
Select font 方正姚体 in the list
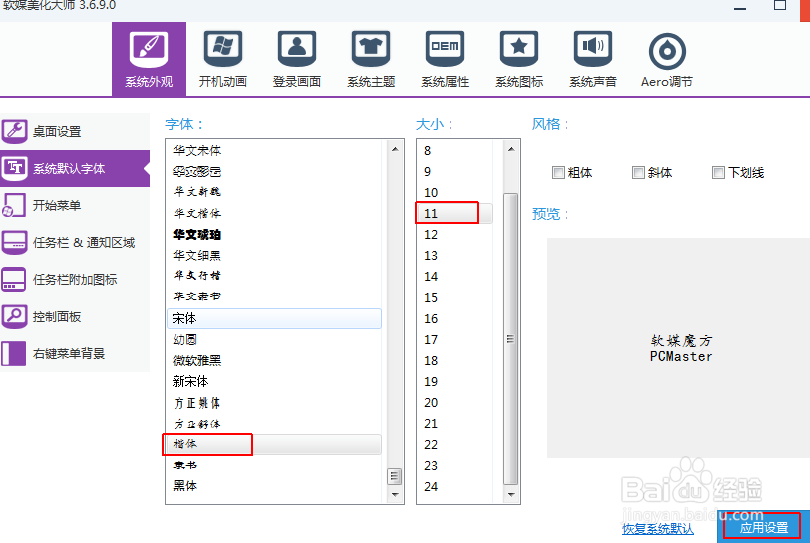click(274, 402)
